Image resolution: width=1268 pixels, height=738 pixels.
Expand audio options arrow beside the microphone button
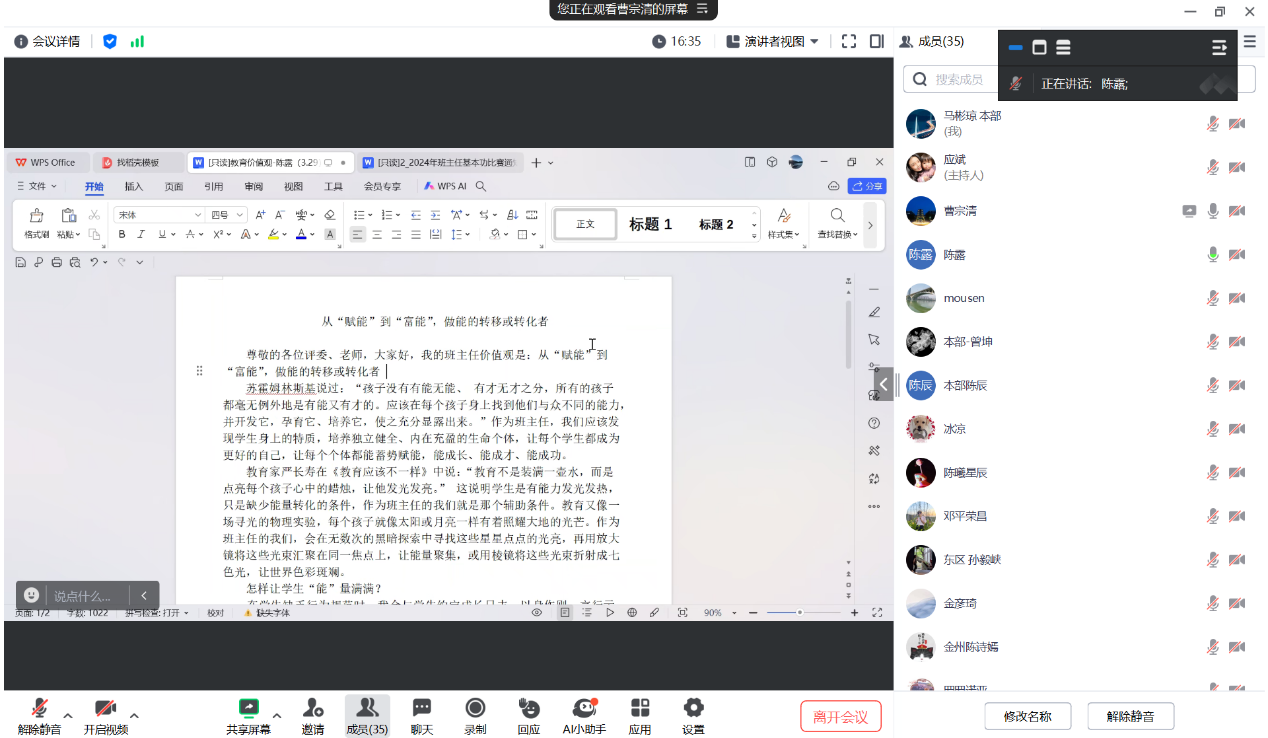pos(68,715)
